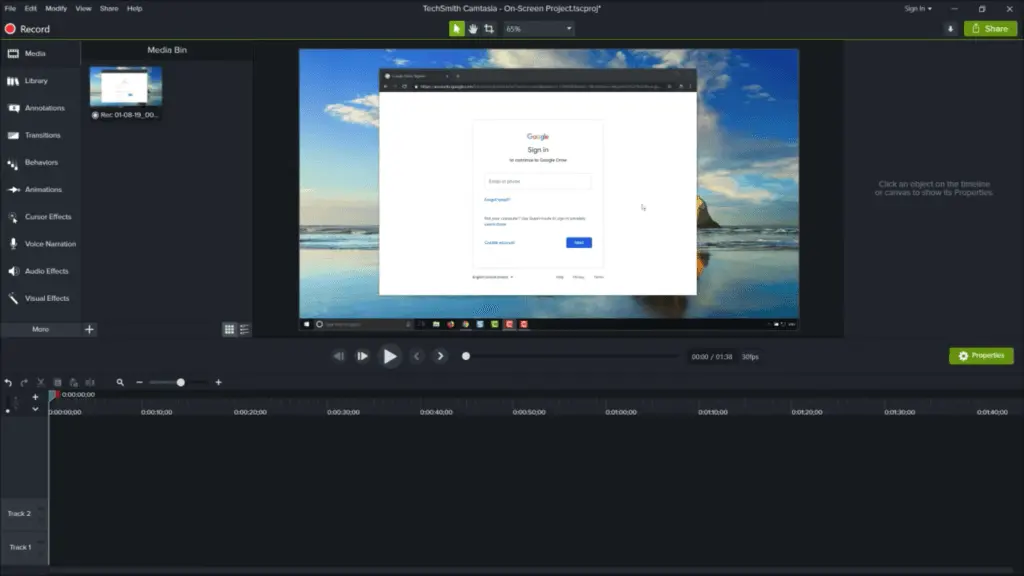Click the Paste icon in timeline toolbar
The image size is (1024, 576).
pos(74,383)
